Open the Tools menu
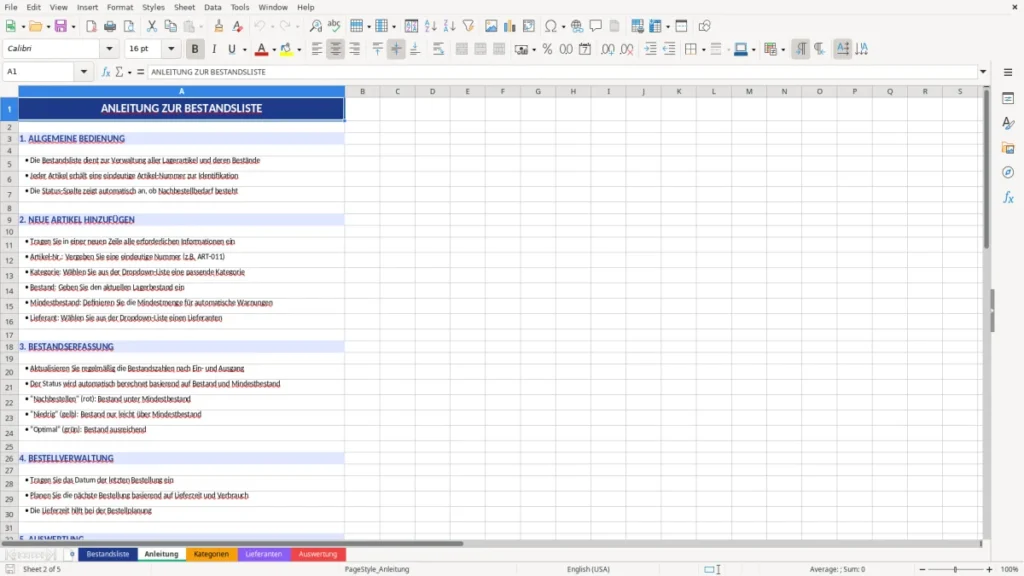The image size is (1024, 576). coord(240,7)
